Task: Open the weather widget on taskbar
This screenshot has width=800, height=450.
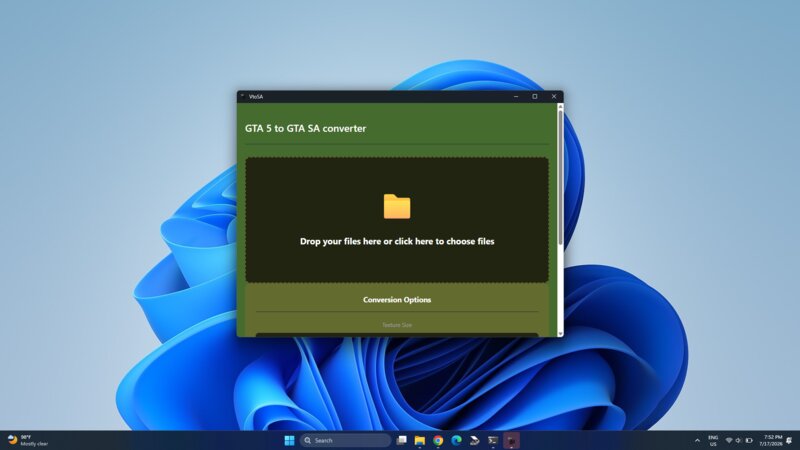Action: coord(28,440)
